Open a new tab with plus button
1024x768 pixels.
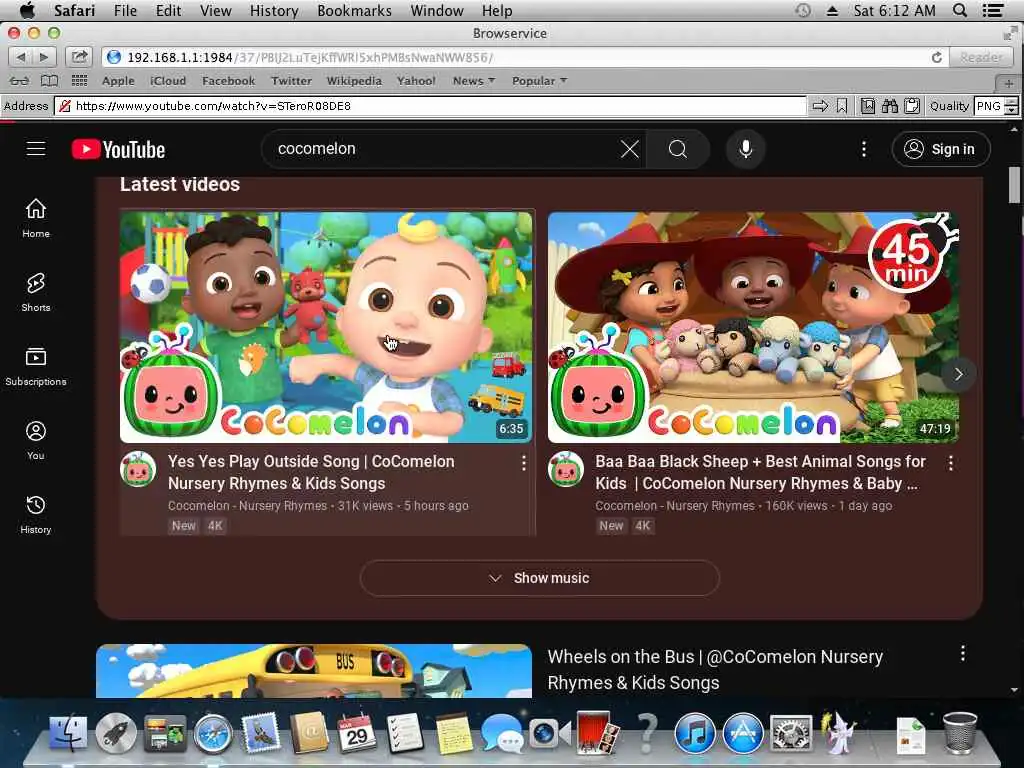click(x=1009, y=83)
